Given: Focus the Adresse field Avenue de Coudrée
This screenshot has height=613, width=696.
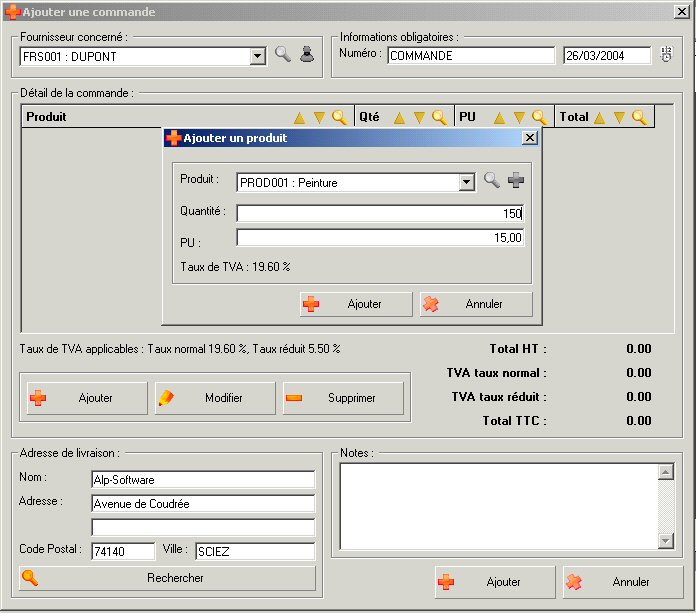Looking at the screenshot, I should click(x=203, y=504).
